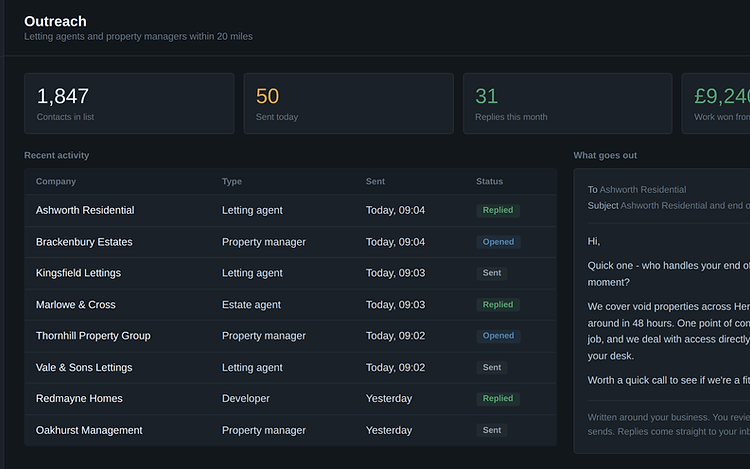This screenshot has width=750, height=469.
Task: Click the Replied badge for Redmayne Homes
Action: coord(498,398)
